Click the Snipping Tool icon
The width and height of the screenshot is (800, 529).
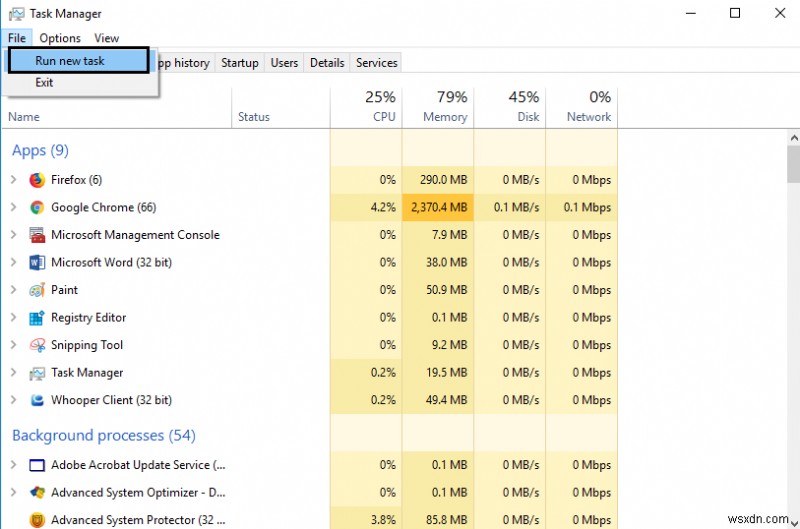pyautogui.click(x=37, y=345)
